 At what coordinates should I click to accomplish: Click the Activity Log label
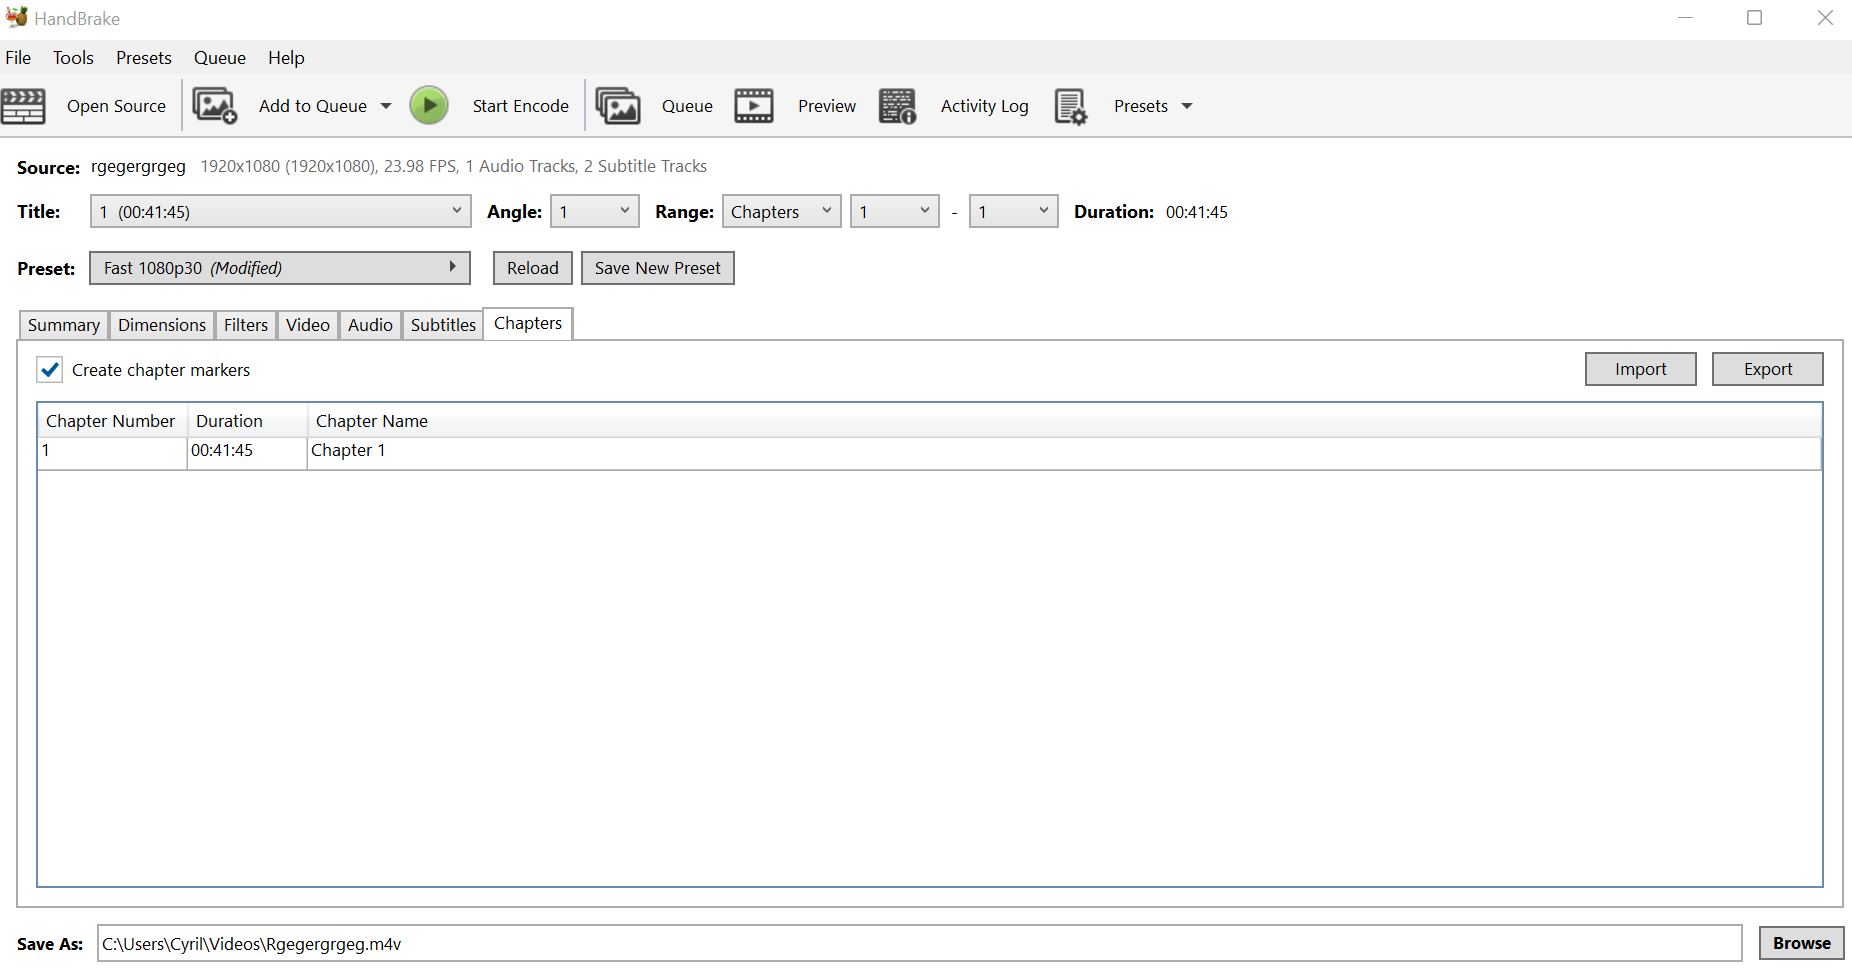click(x=985, y=106)
